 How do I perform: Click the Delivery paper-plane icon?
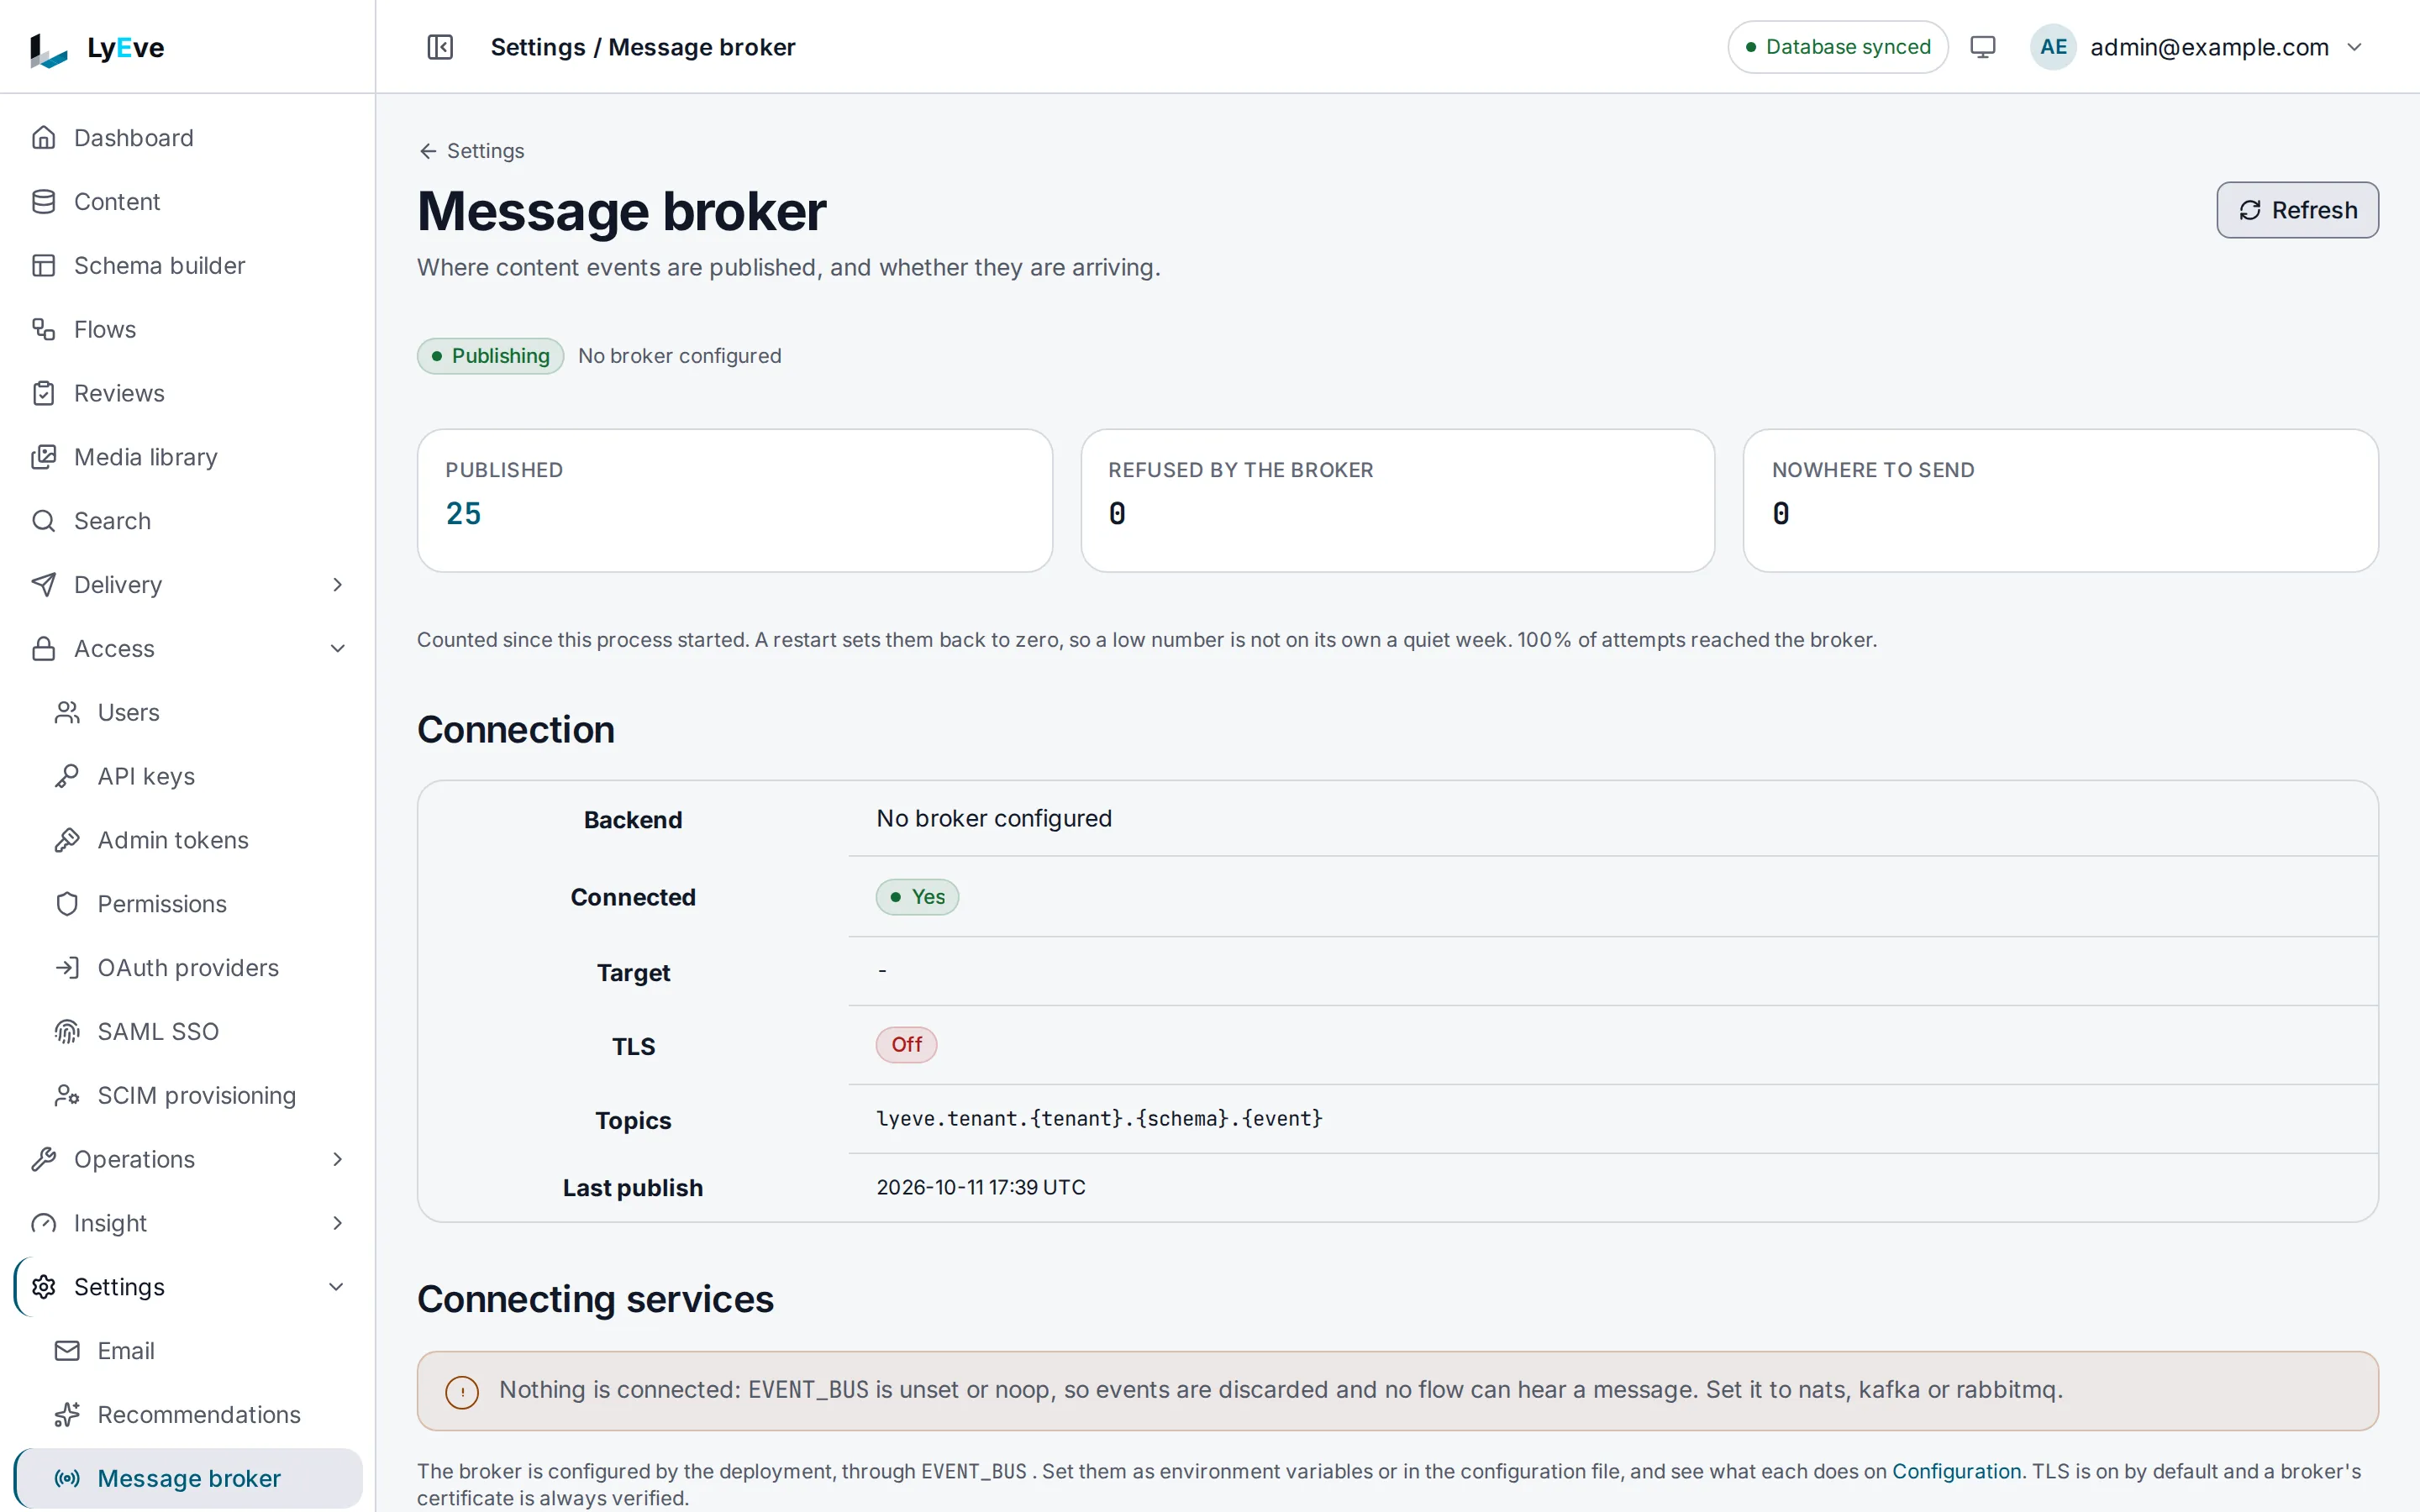click(x=44, y=585)
